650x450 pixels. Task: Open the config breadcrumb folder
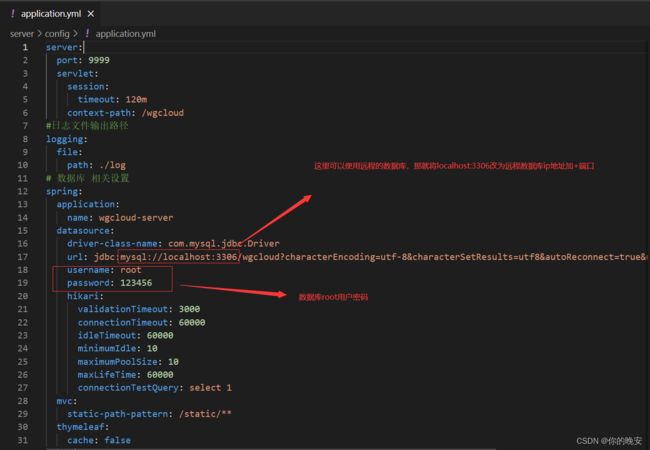[x=57, y=34]
